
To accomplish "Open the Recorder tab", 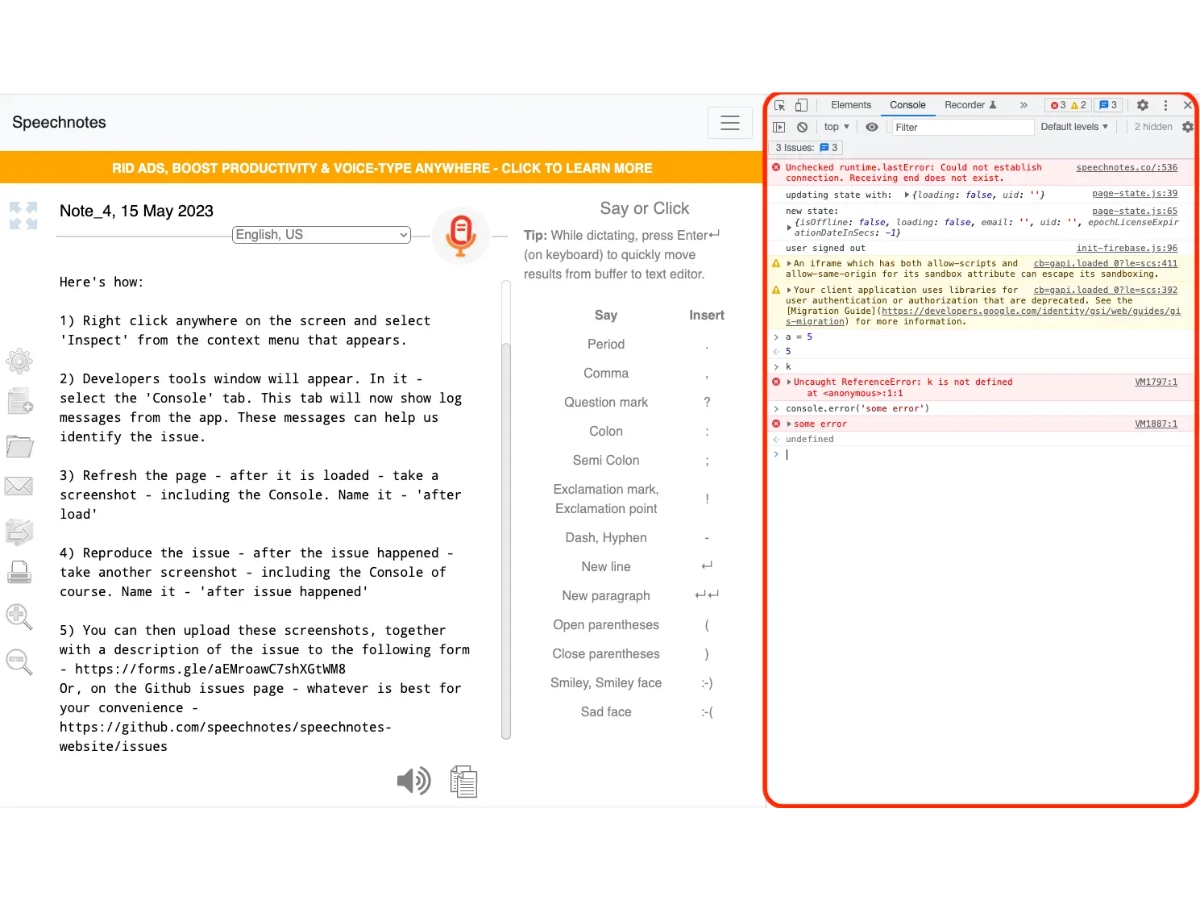I will tap(970, 105).
